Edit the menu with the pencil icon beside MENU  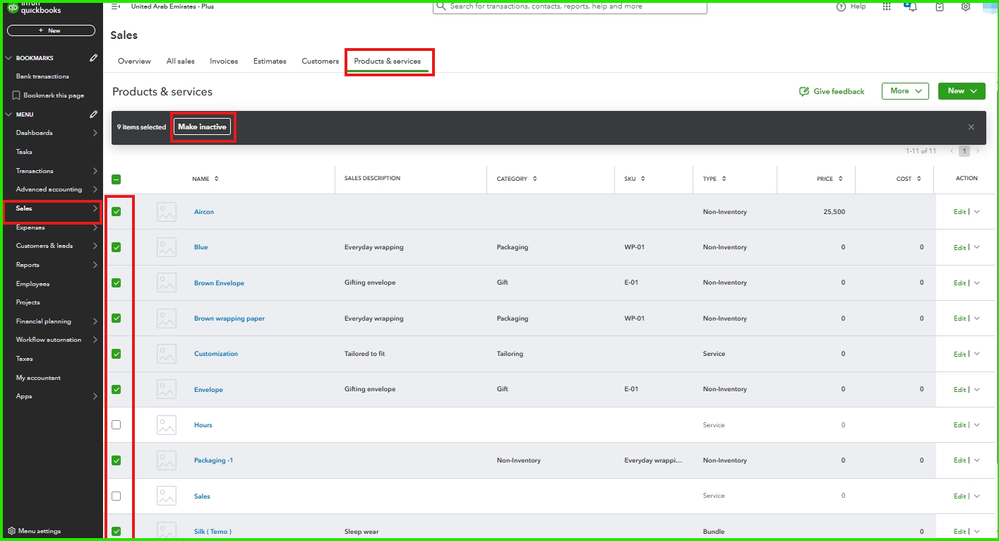(x=93, y=115)
